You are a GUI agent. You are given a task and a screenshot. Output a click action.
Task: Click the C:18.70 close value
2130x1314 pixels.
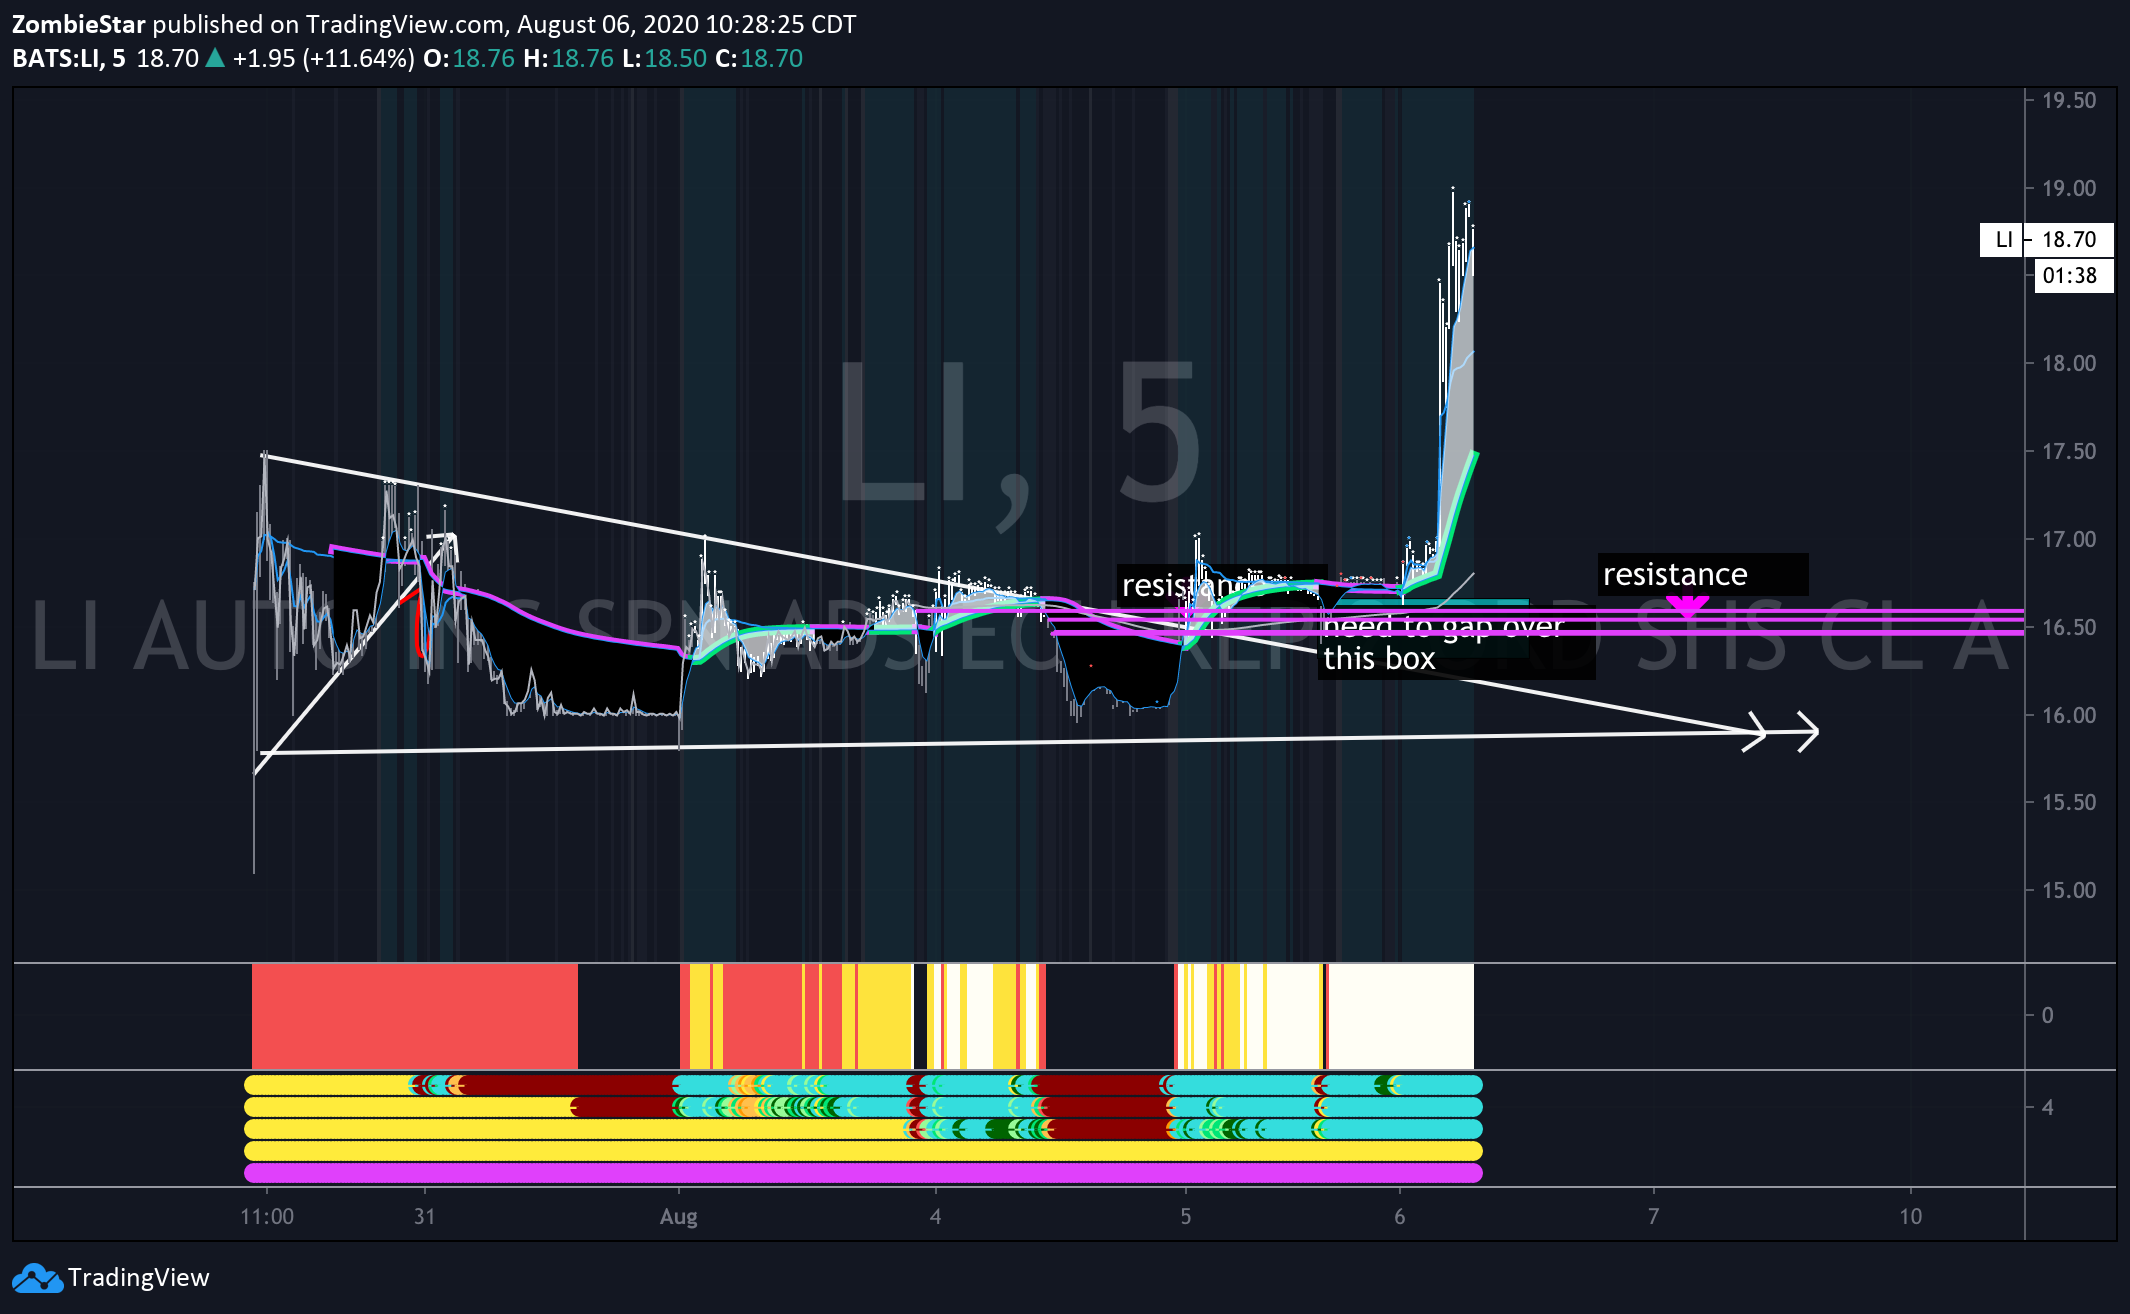759,58
